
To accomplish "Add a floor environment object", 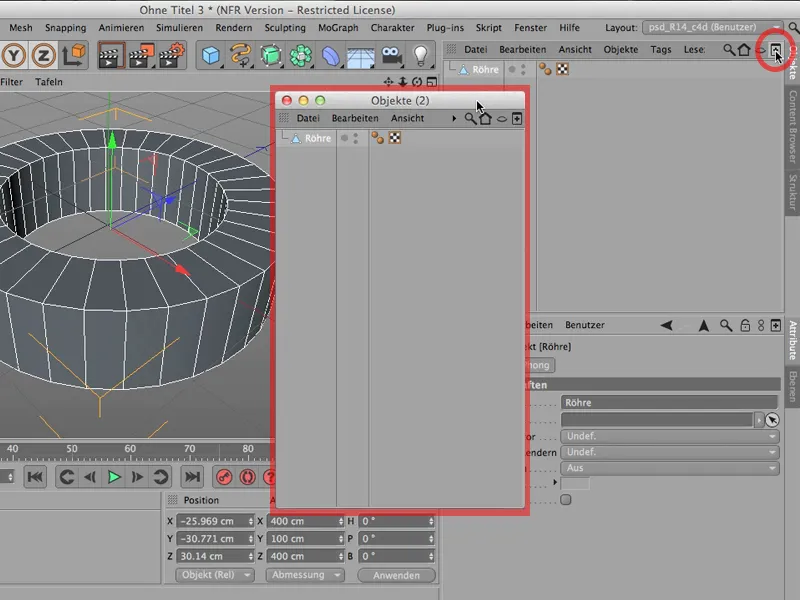I will coord(361,57).
